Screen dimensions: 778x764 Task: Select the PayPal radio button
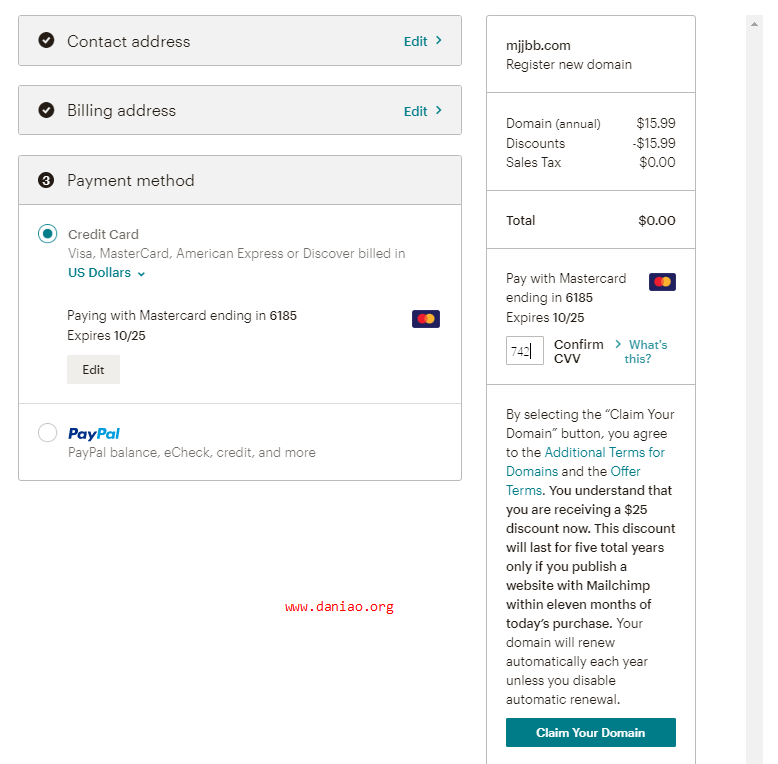48,432
